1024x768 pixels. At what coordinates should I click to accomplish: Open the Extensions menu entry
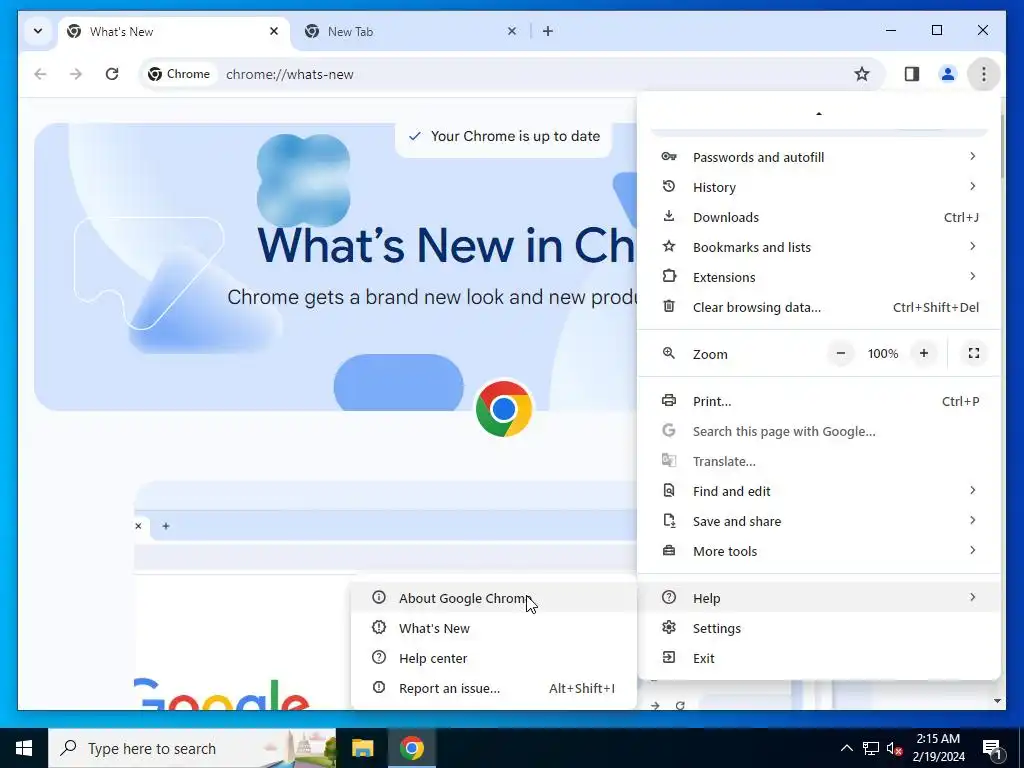point(818,277)
